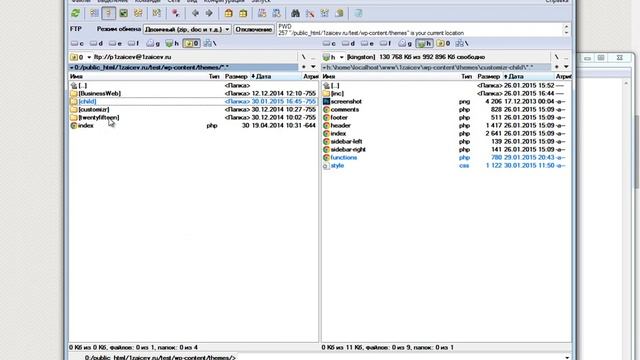Click the Отключение disconnect button
Image resolution: width=640 pixels, height=360 pixels.
point(254,29)
